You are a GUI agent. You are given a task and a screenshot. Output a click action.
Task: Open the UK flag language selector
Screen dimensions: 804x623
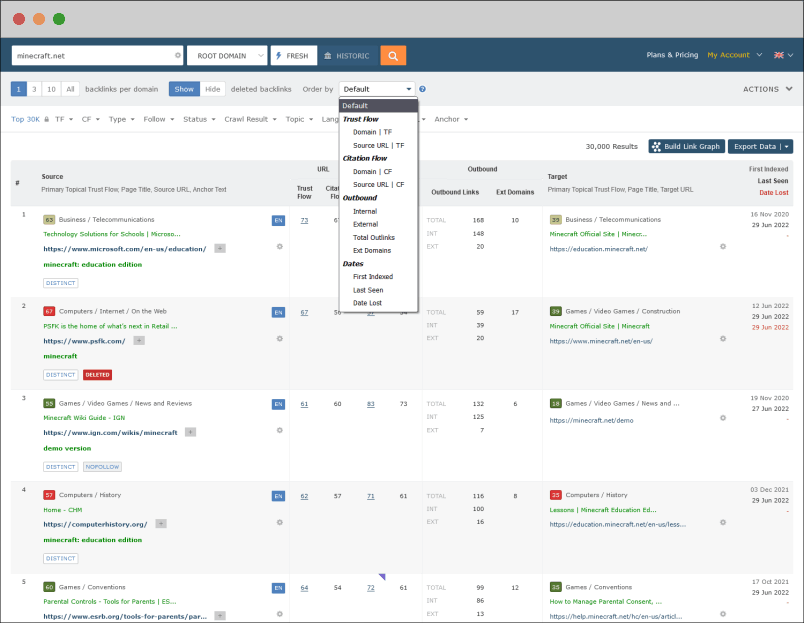(783, 55)
